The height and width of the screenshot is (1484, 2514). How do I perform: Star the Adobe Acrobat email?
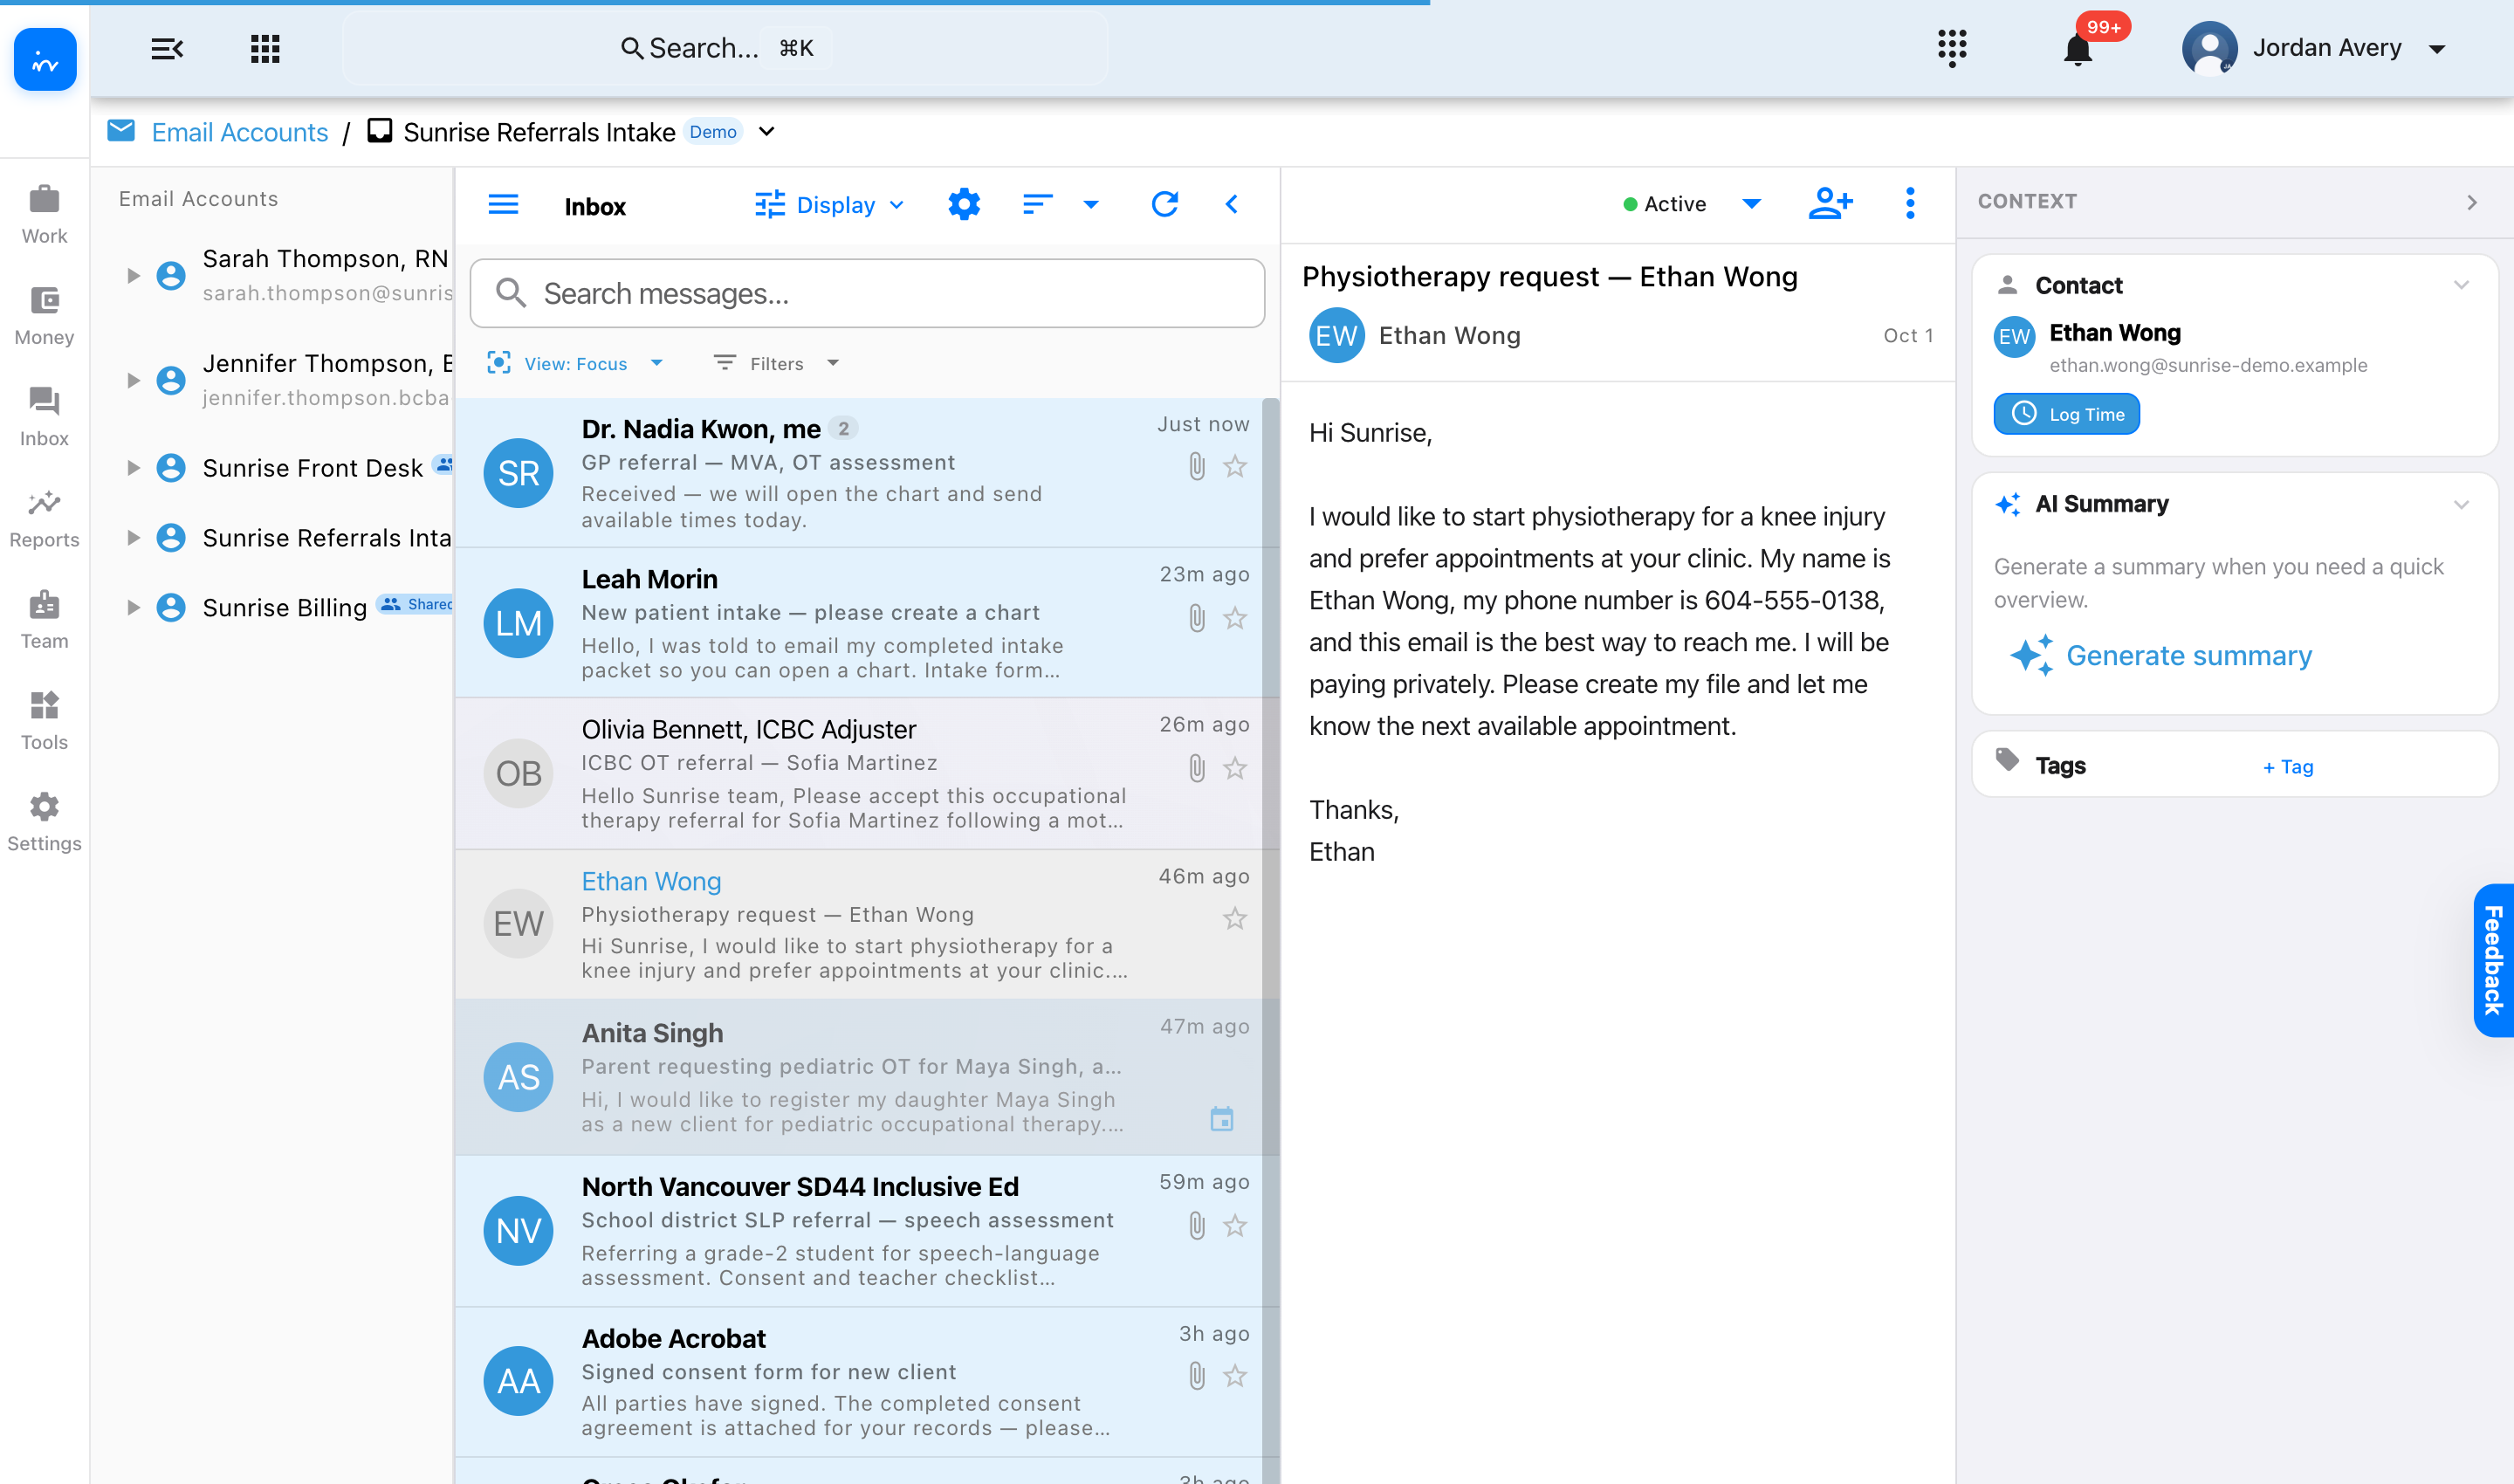pyautogui.click(x=1235, y=1376)
